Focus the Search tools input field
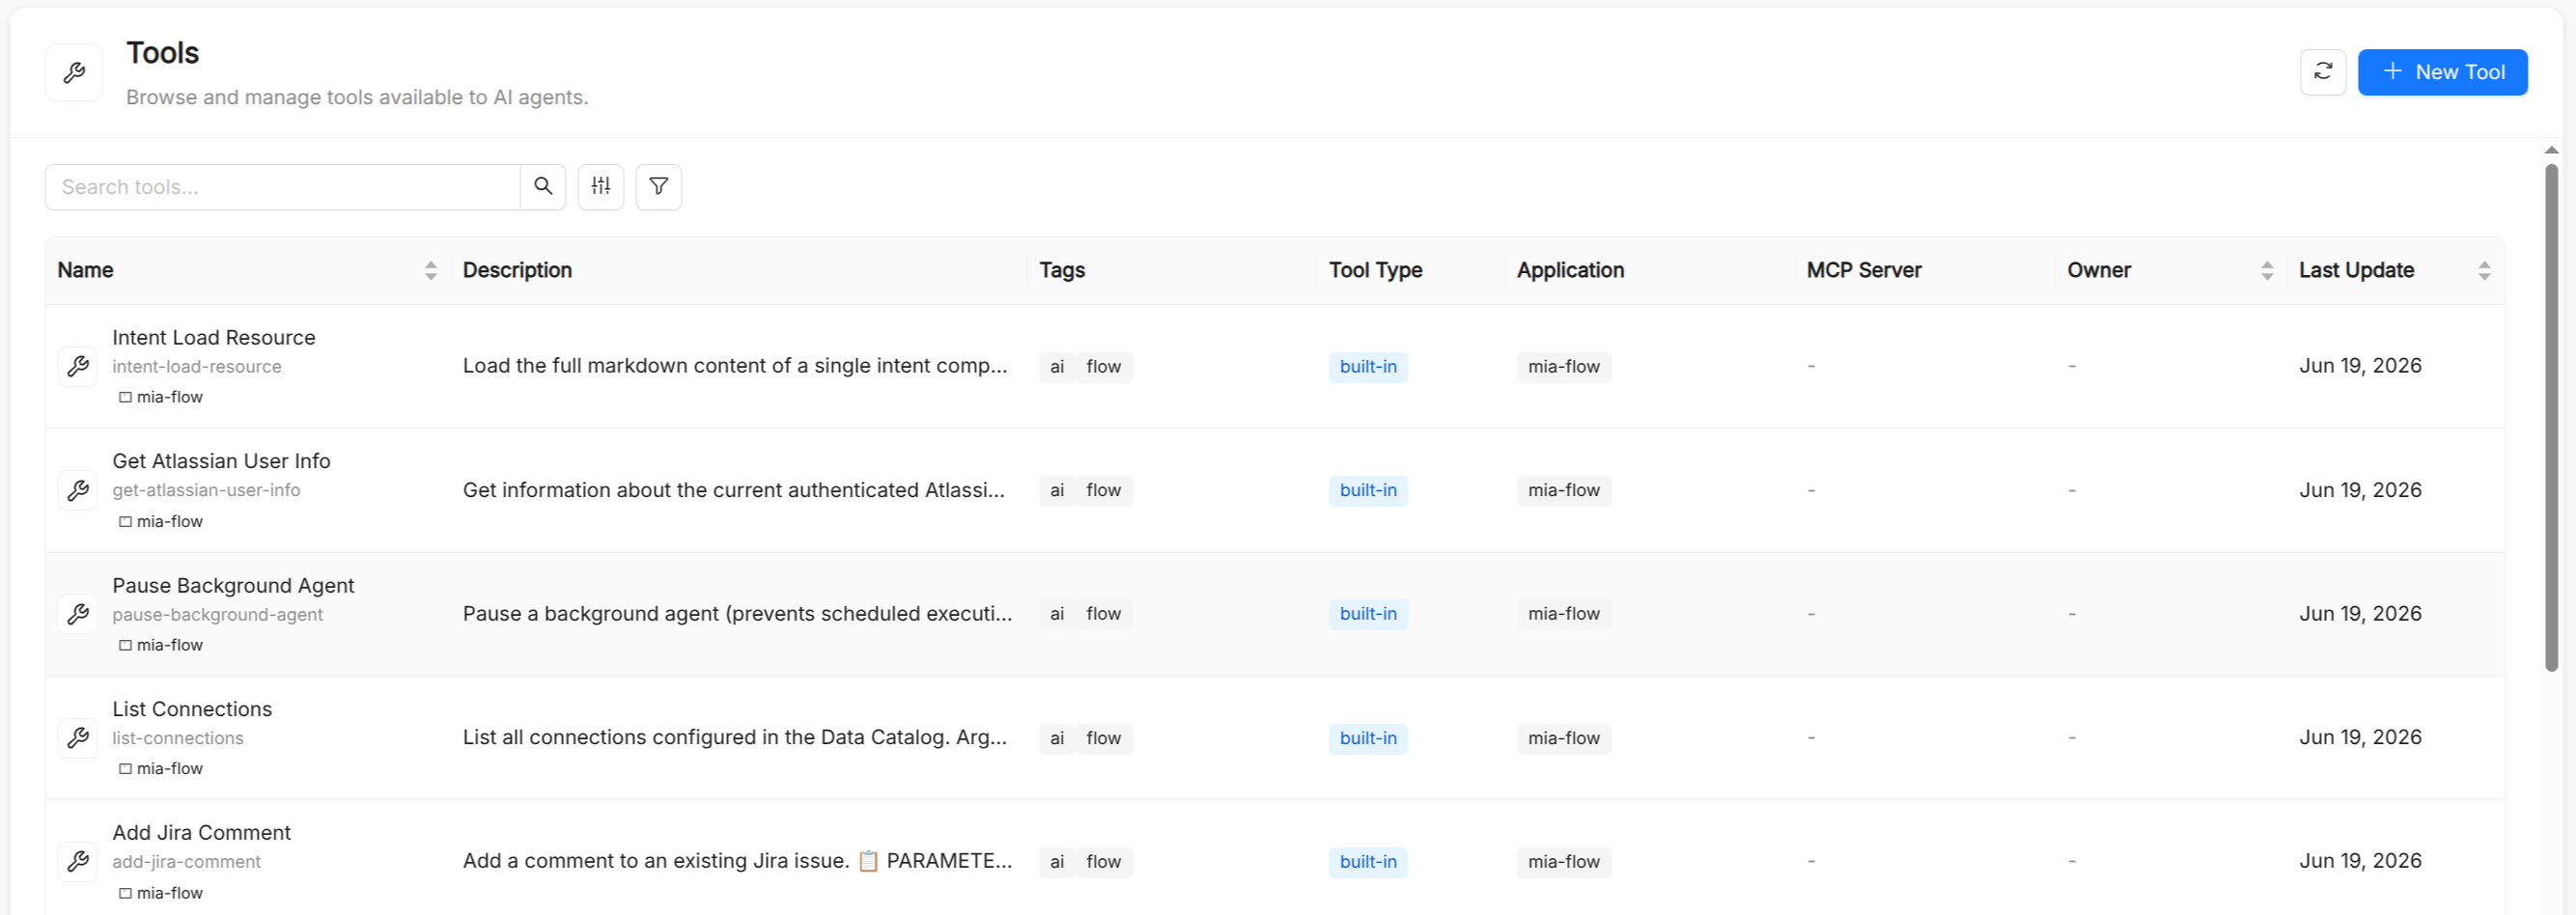The width and height of the screenshot is (2576, 915). pyautogui.click(x=283, y=187)
